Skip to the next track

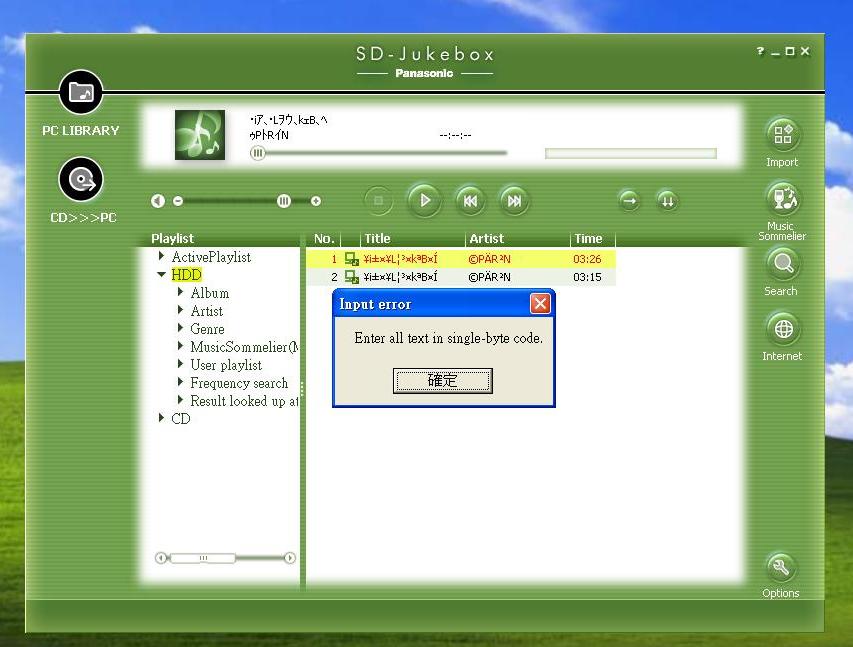[x=513, y=201]
